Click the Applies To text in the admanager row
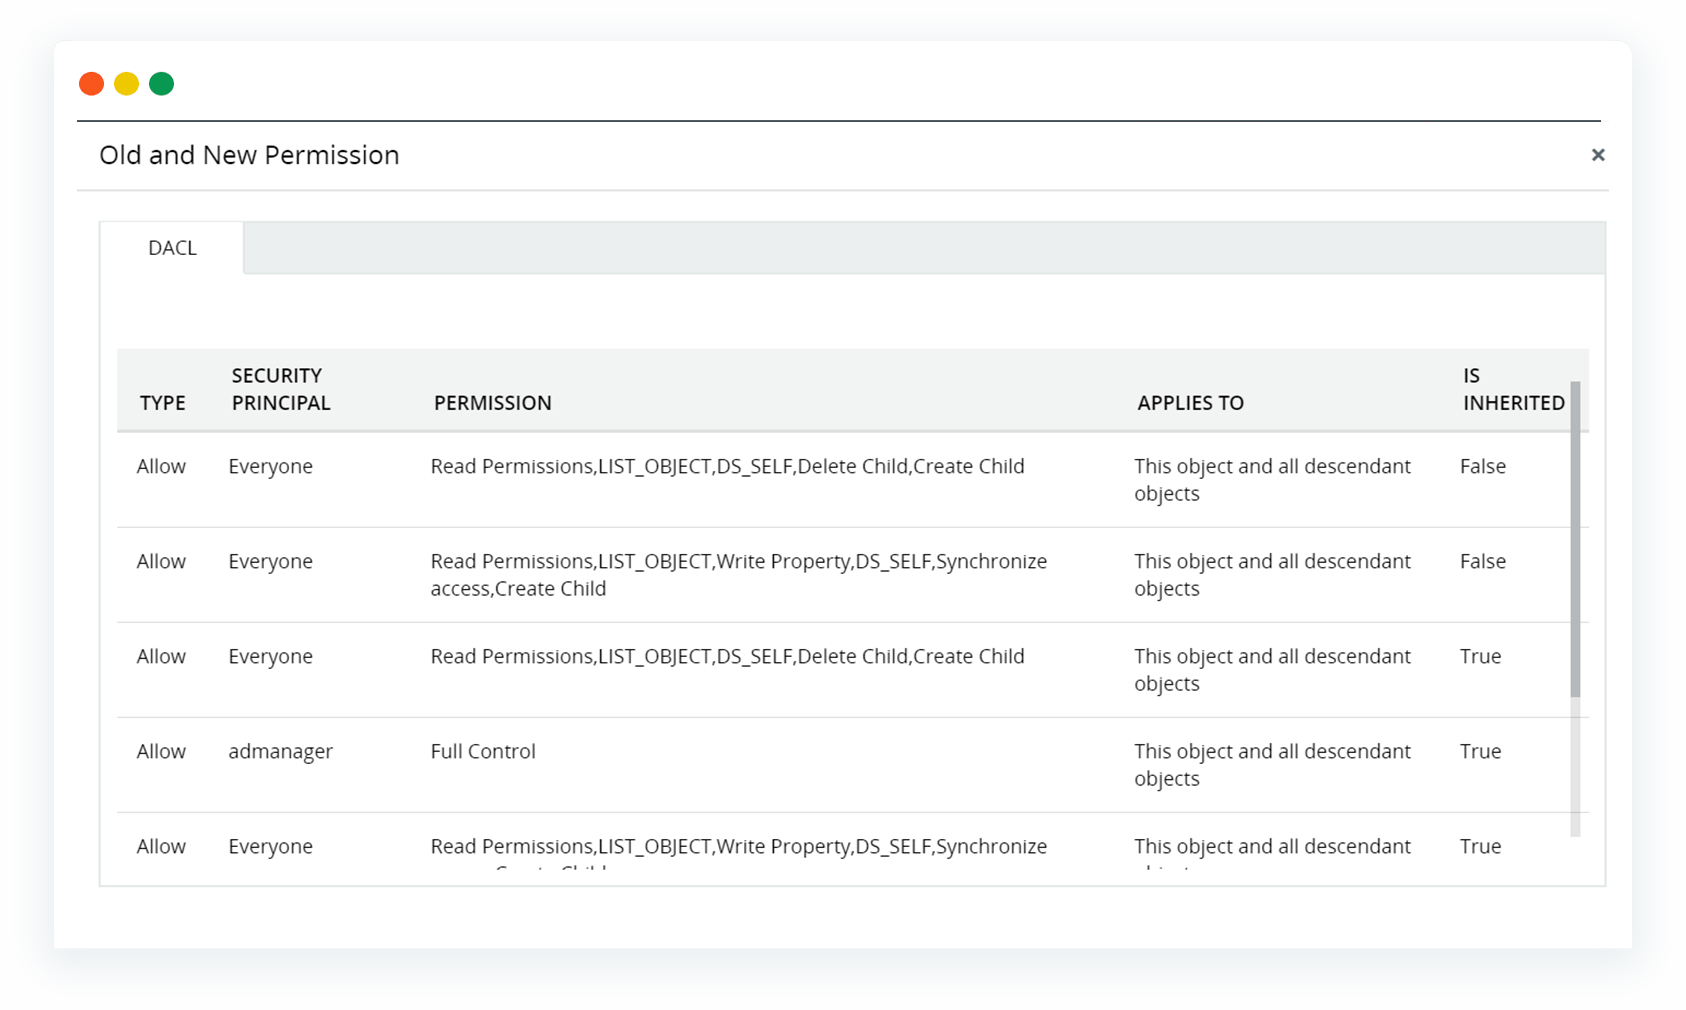Viewport: 1686px width, 1010px height. pos(1272,765)
